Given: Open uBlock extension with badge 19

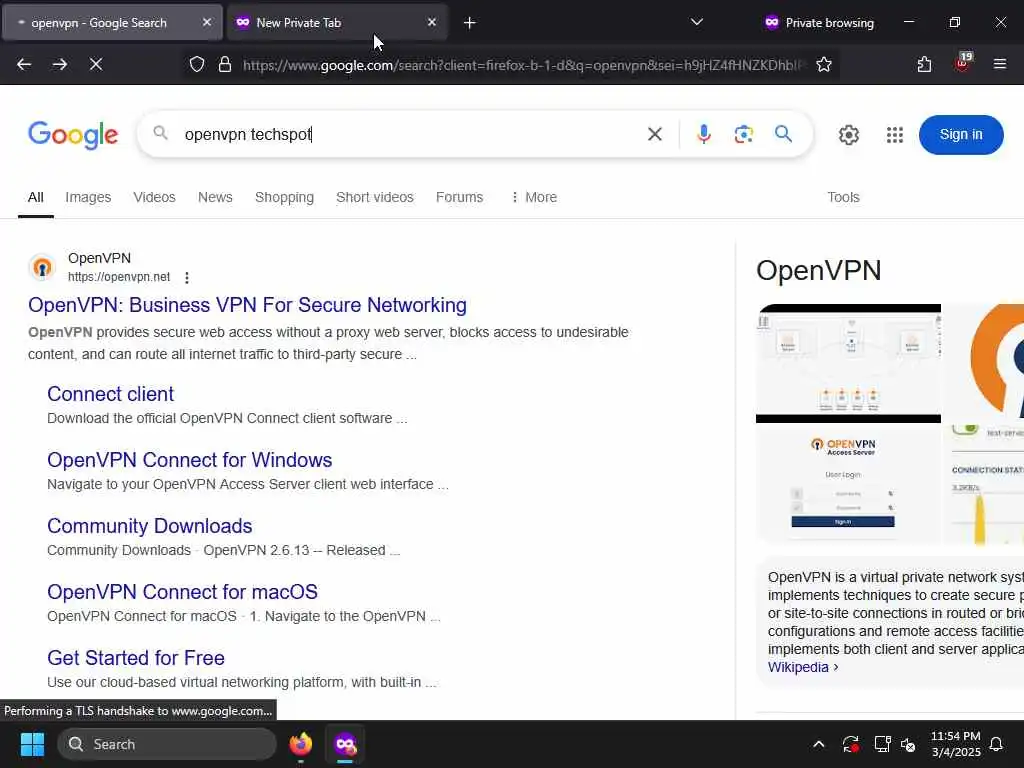Looking at the screenshot, I should point(963,63).
